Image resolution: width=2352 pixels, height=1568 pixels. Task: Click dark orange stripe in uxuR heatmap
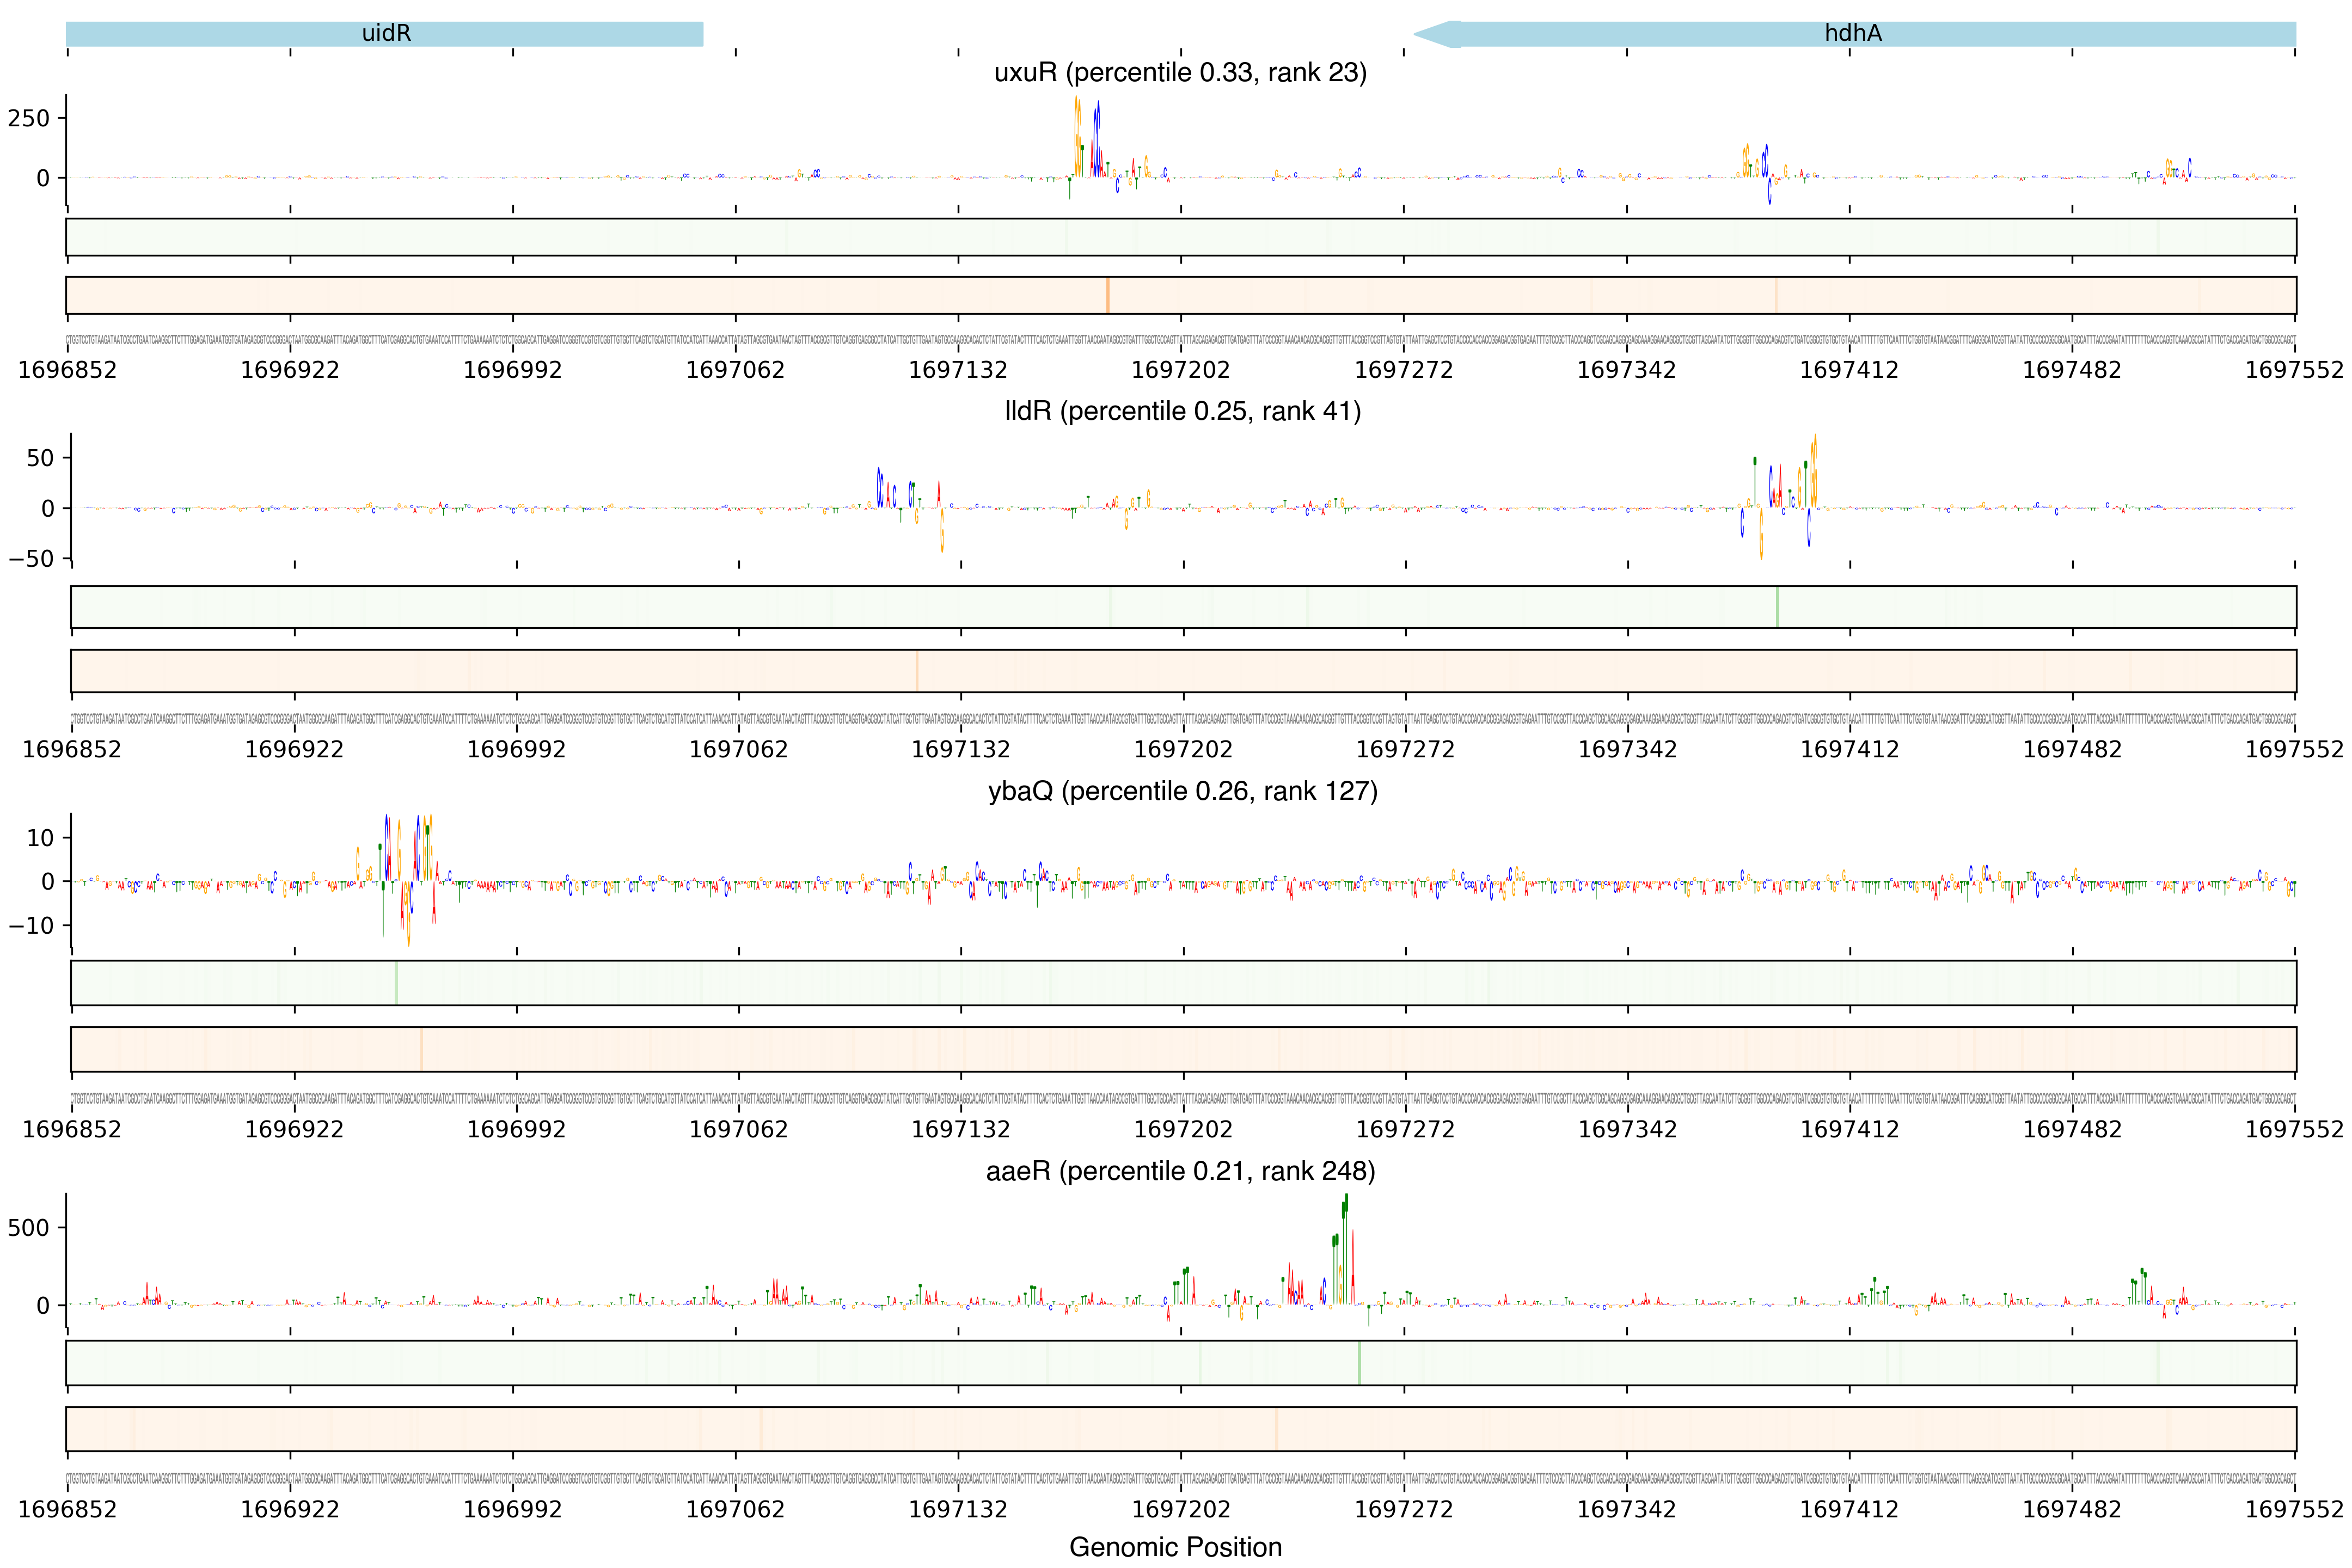pos(1107,295)
